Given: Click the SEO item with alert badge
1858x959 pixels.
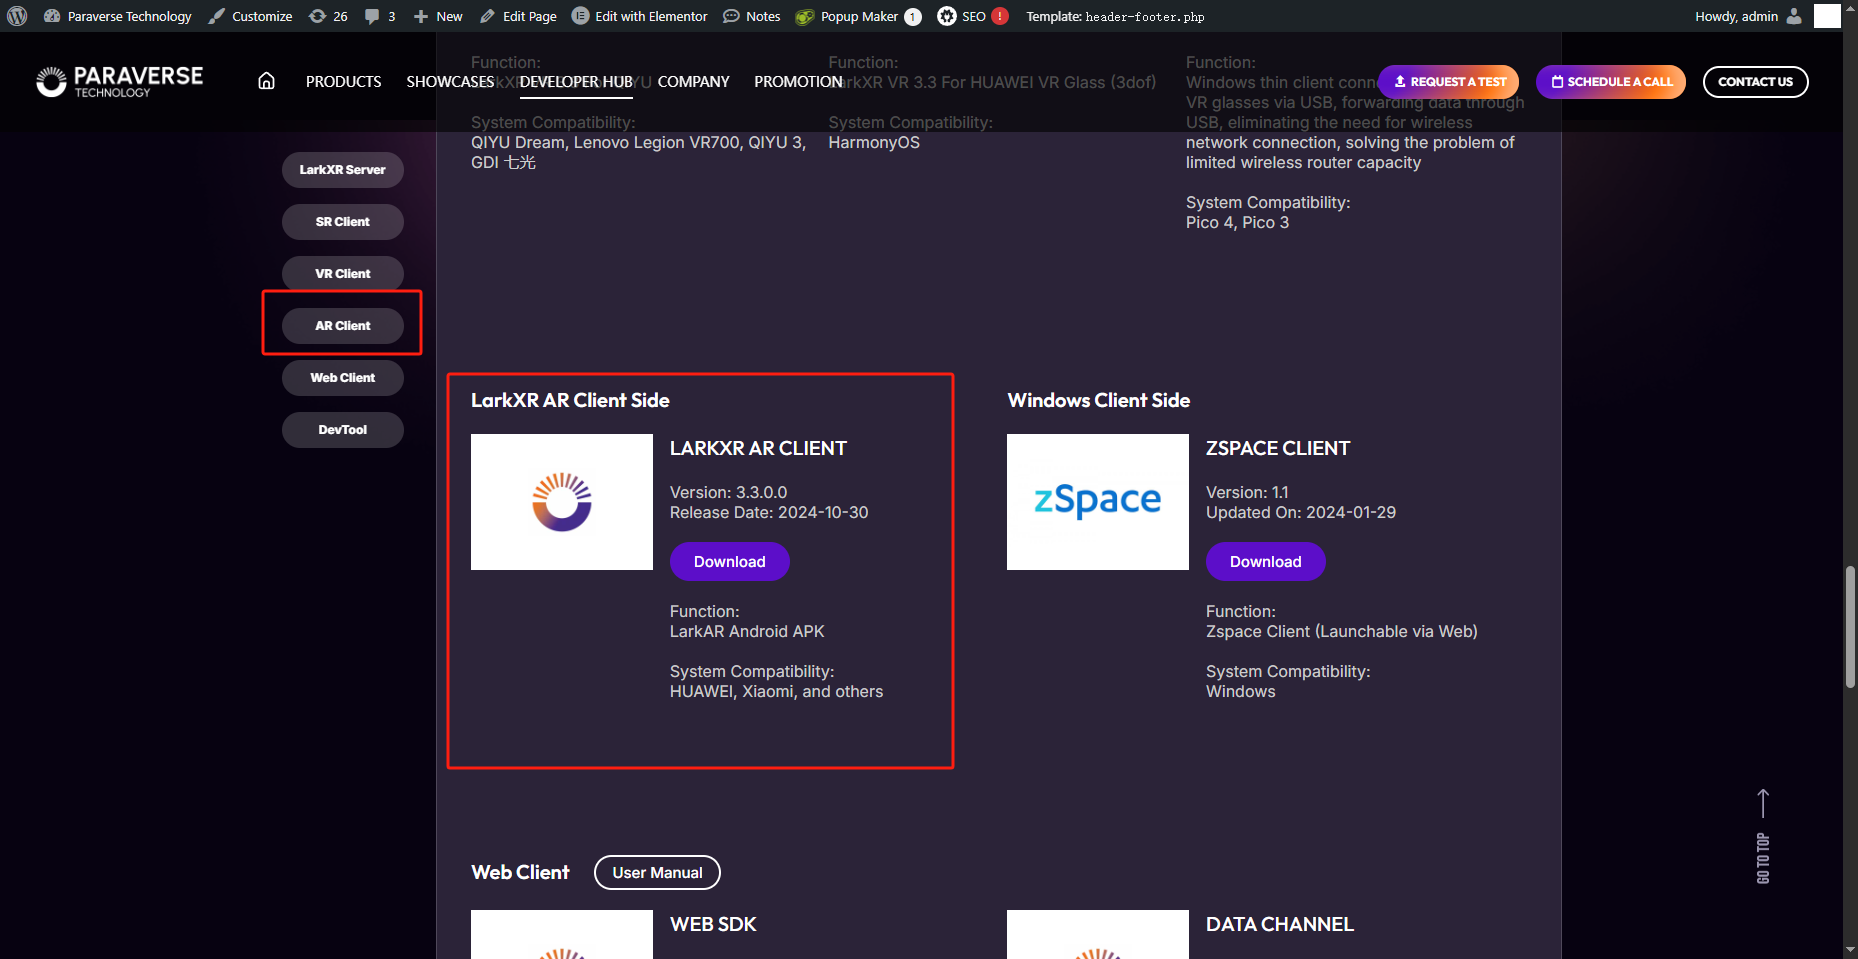Looking at the screenshot, I should pos(973,16).
